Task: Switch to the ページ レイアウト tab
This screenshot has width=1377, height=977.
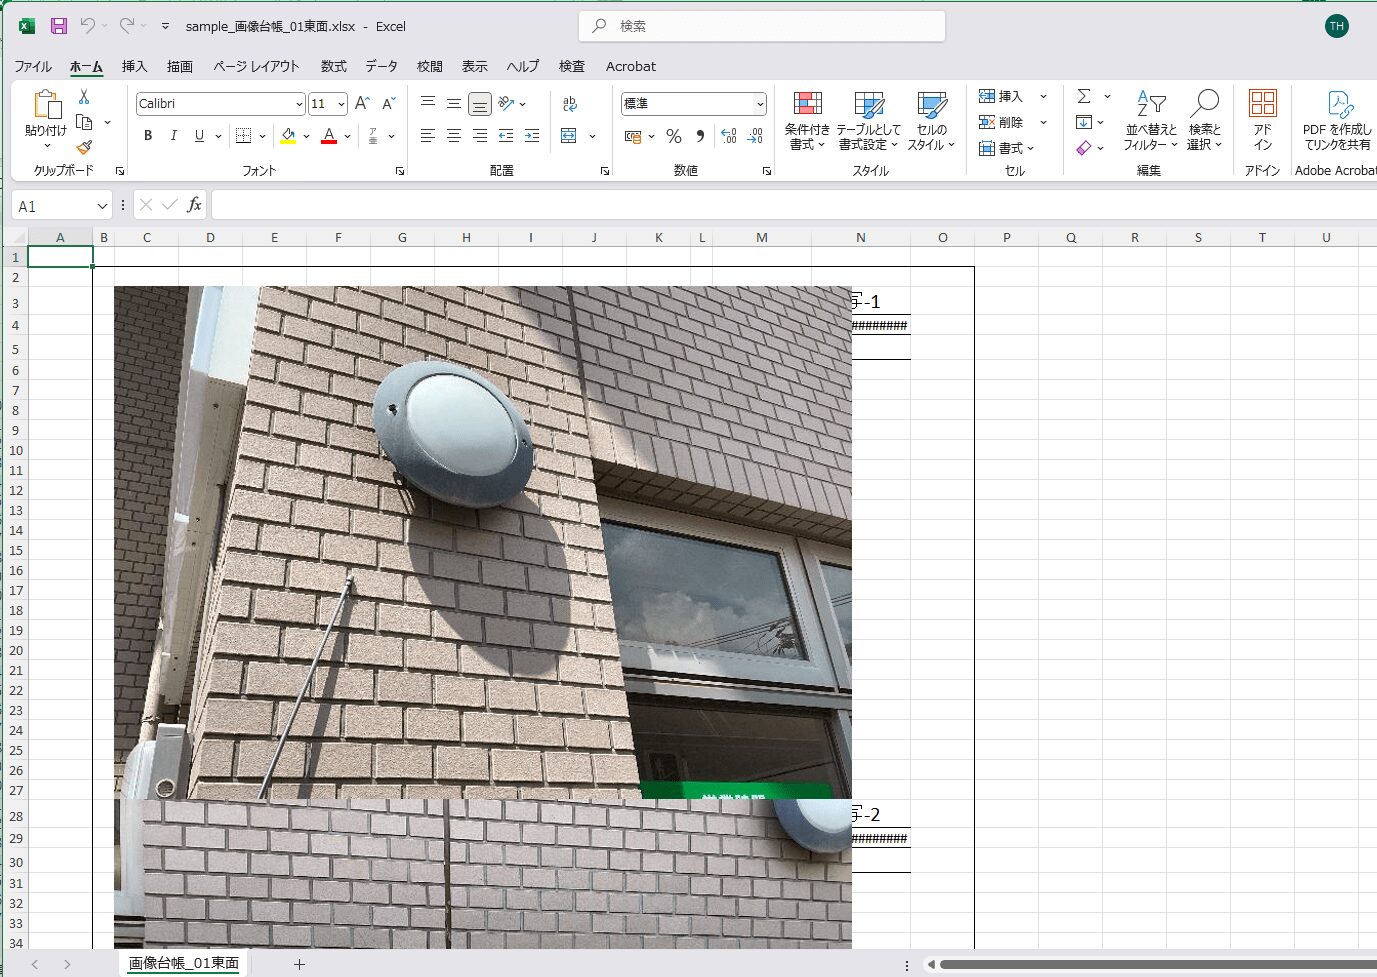Action: pos(256,66)
